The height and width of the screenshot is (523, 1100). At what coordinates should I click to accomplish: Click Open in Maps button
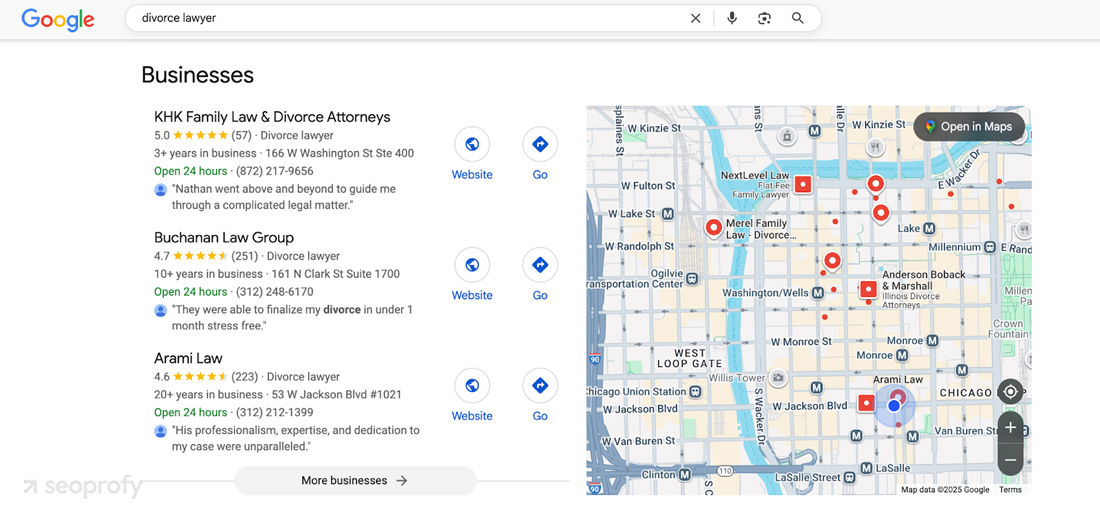tap(968, 127)
